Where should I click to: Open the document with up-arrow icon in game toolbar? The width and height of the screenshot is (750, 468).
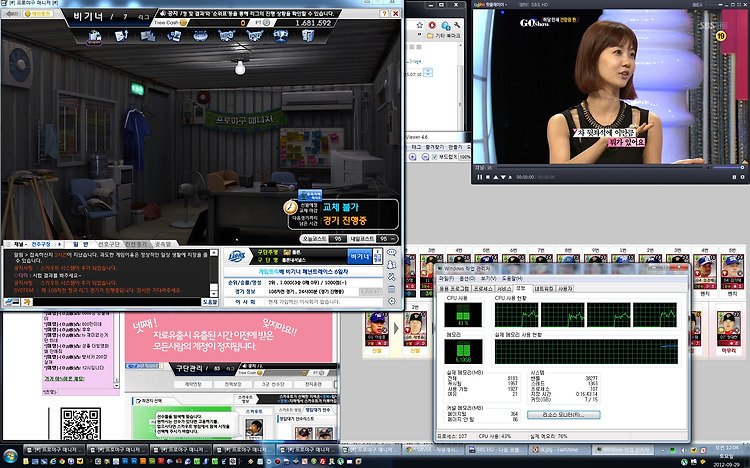coord(121,35)
